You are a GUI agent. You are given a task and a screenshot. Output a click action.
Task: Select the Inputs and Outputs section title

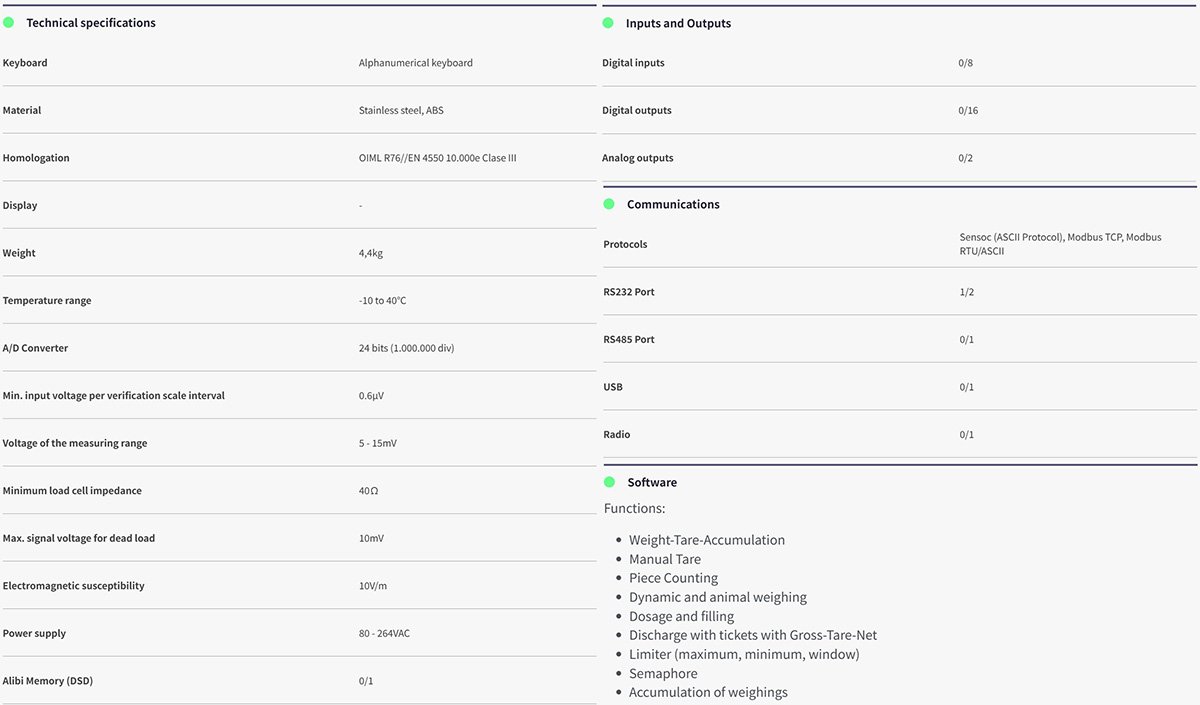[x=678, y=23]
